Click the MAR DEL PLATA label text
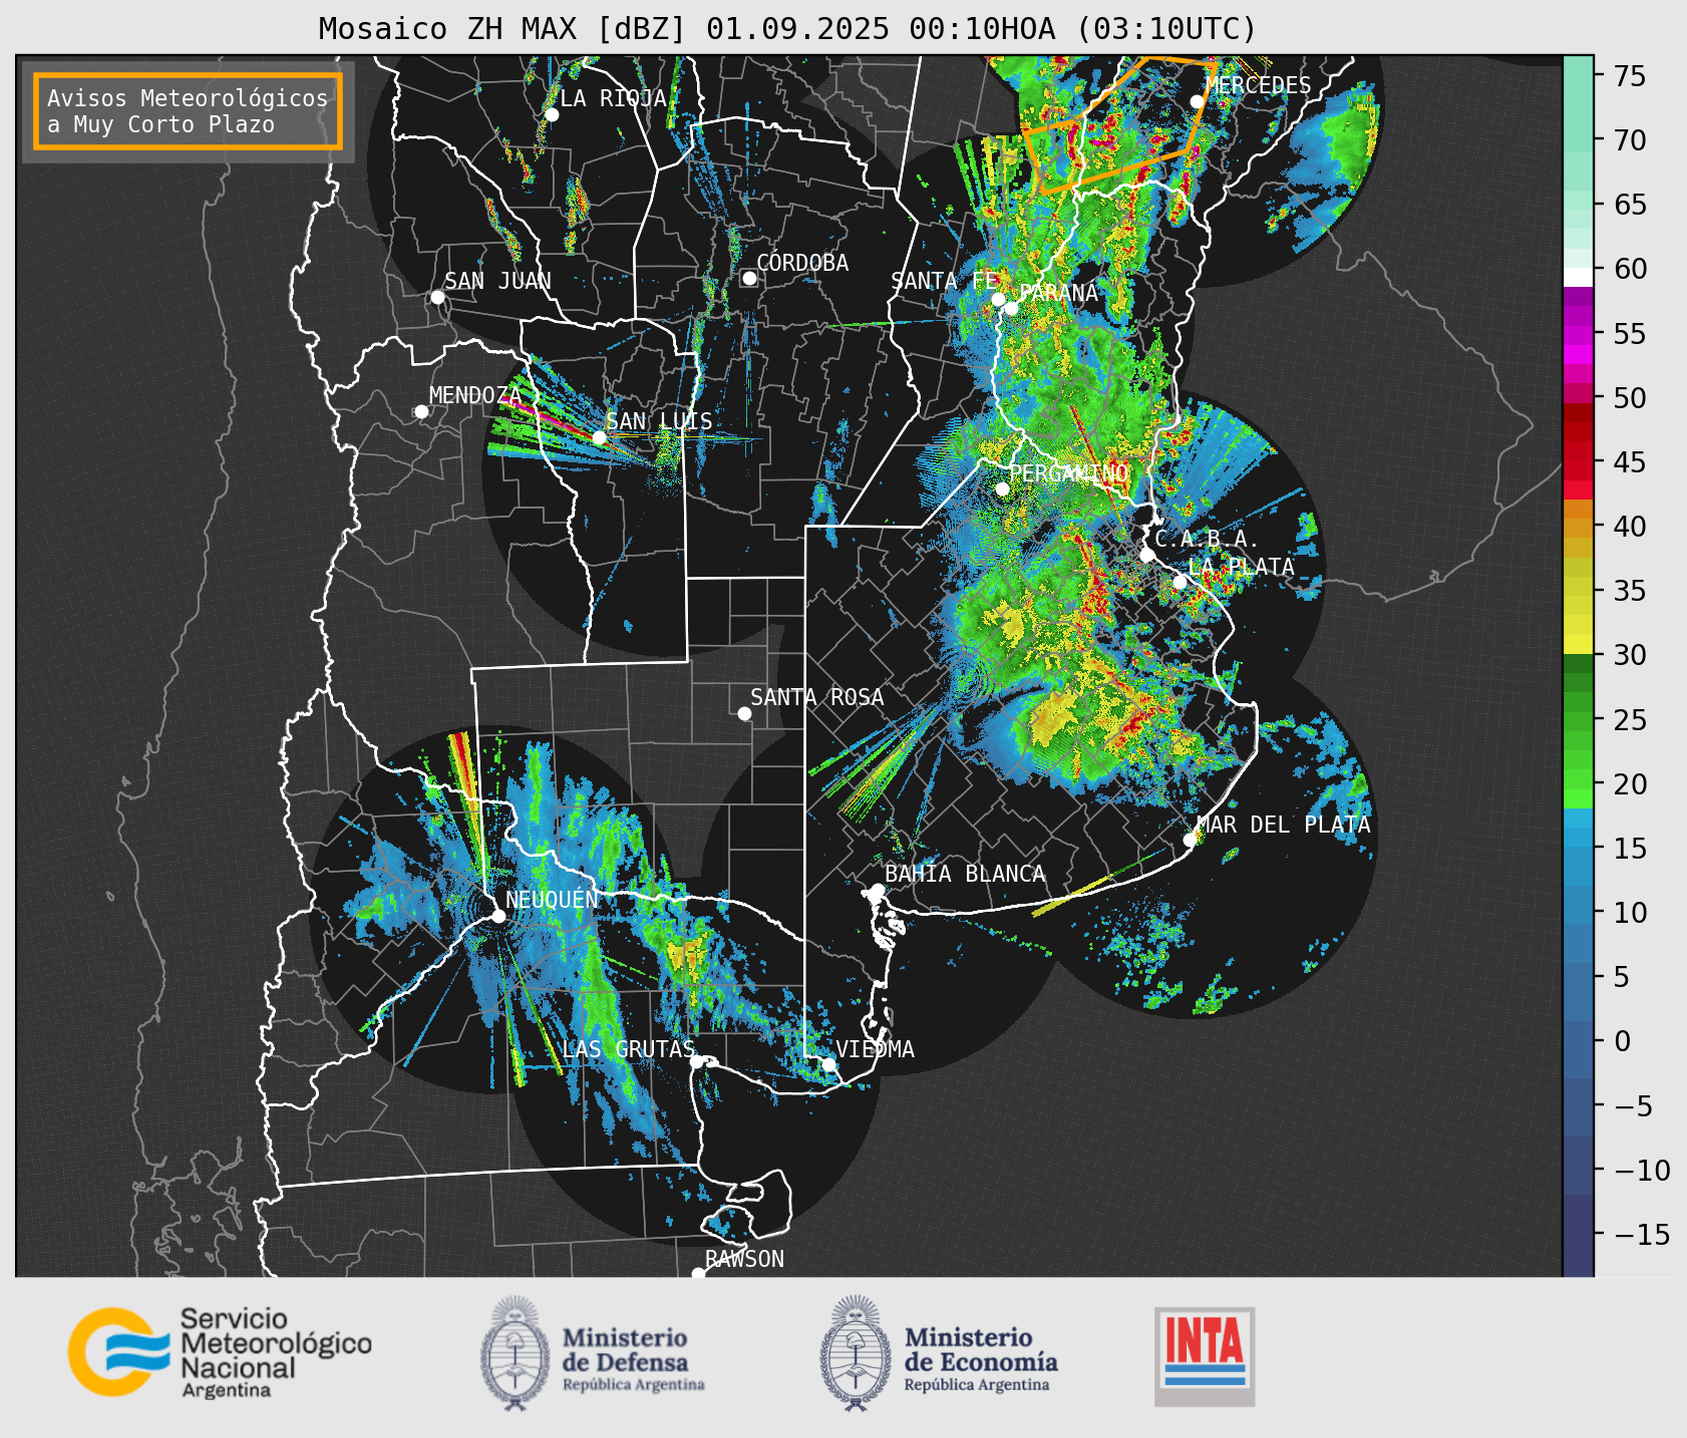The height and width of the screenshot is (1438, 1687). click(1284, 825)
